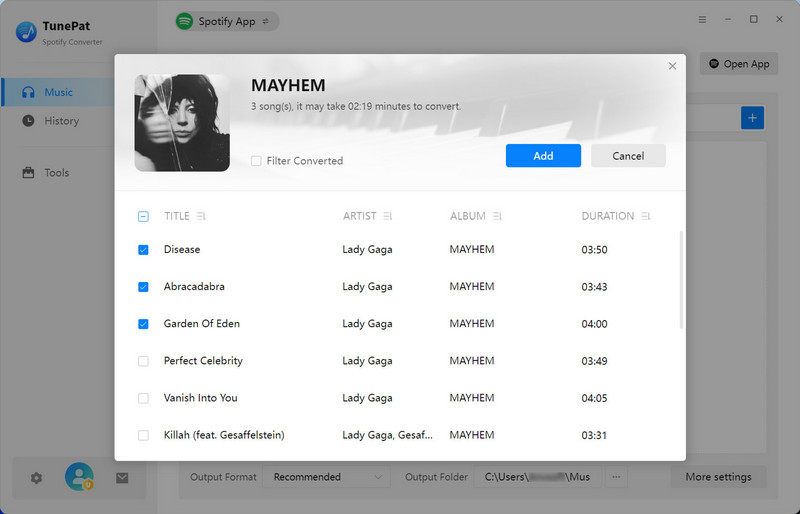Click the MAYHEM dialog heading
The height and width of the screenshot is (514, 800).
point(288,85)
